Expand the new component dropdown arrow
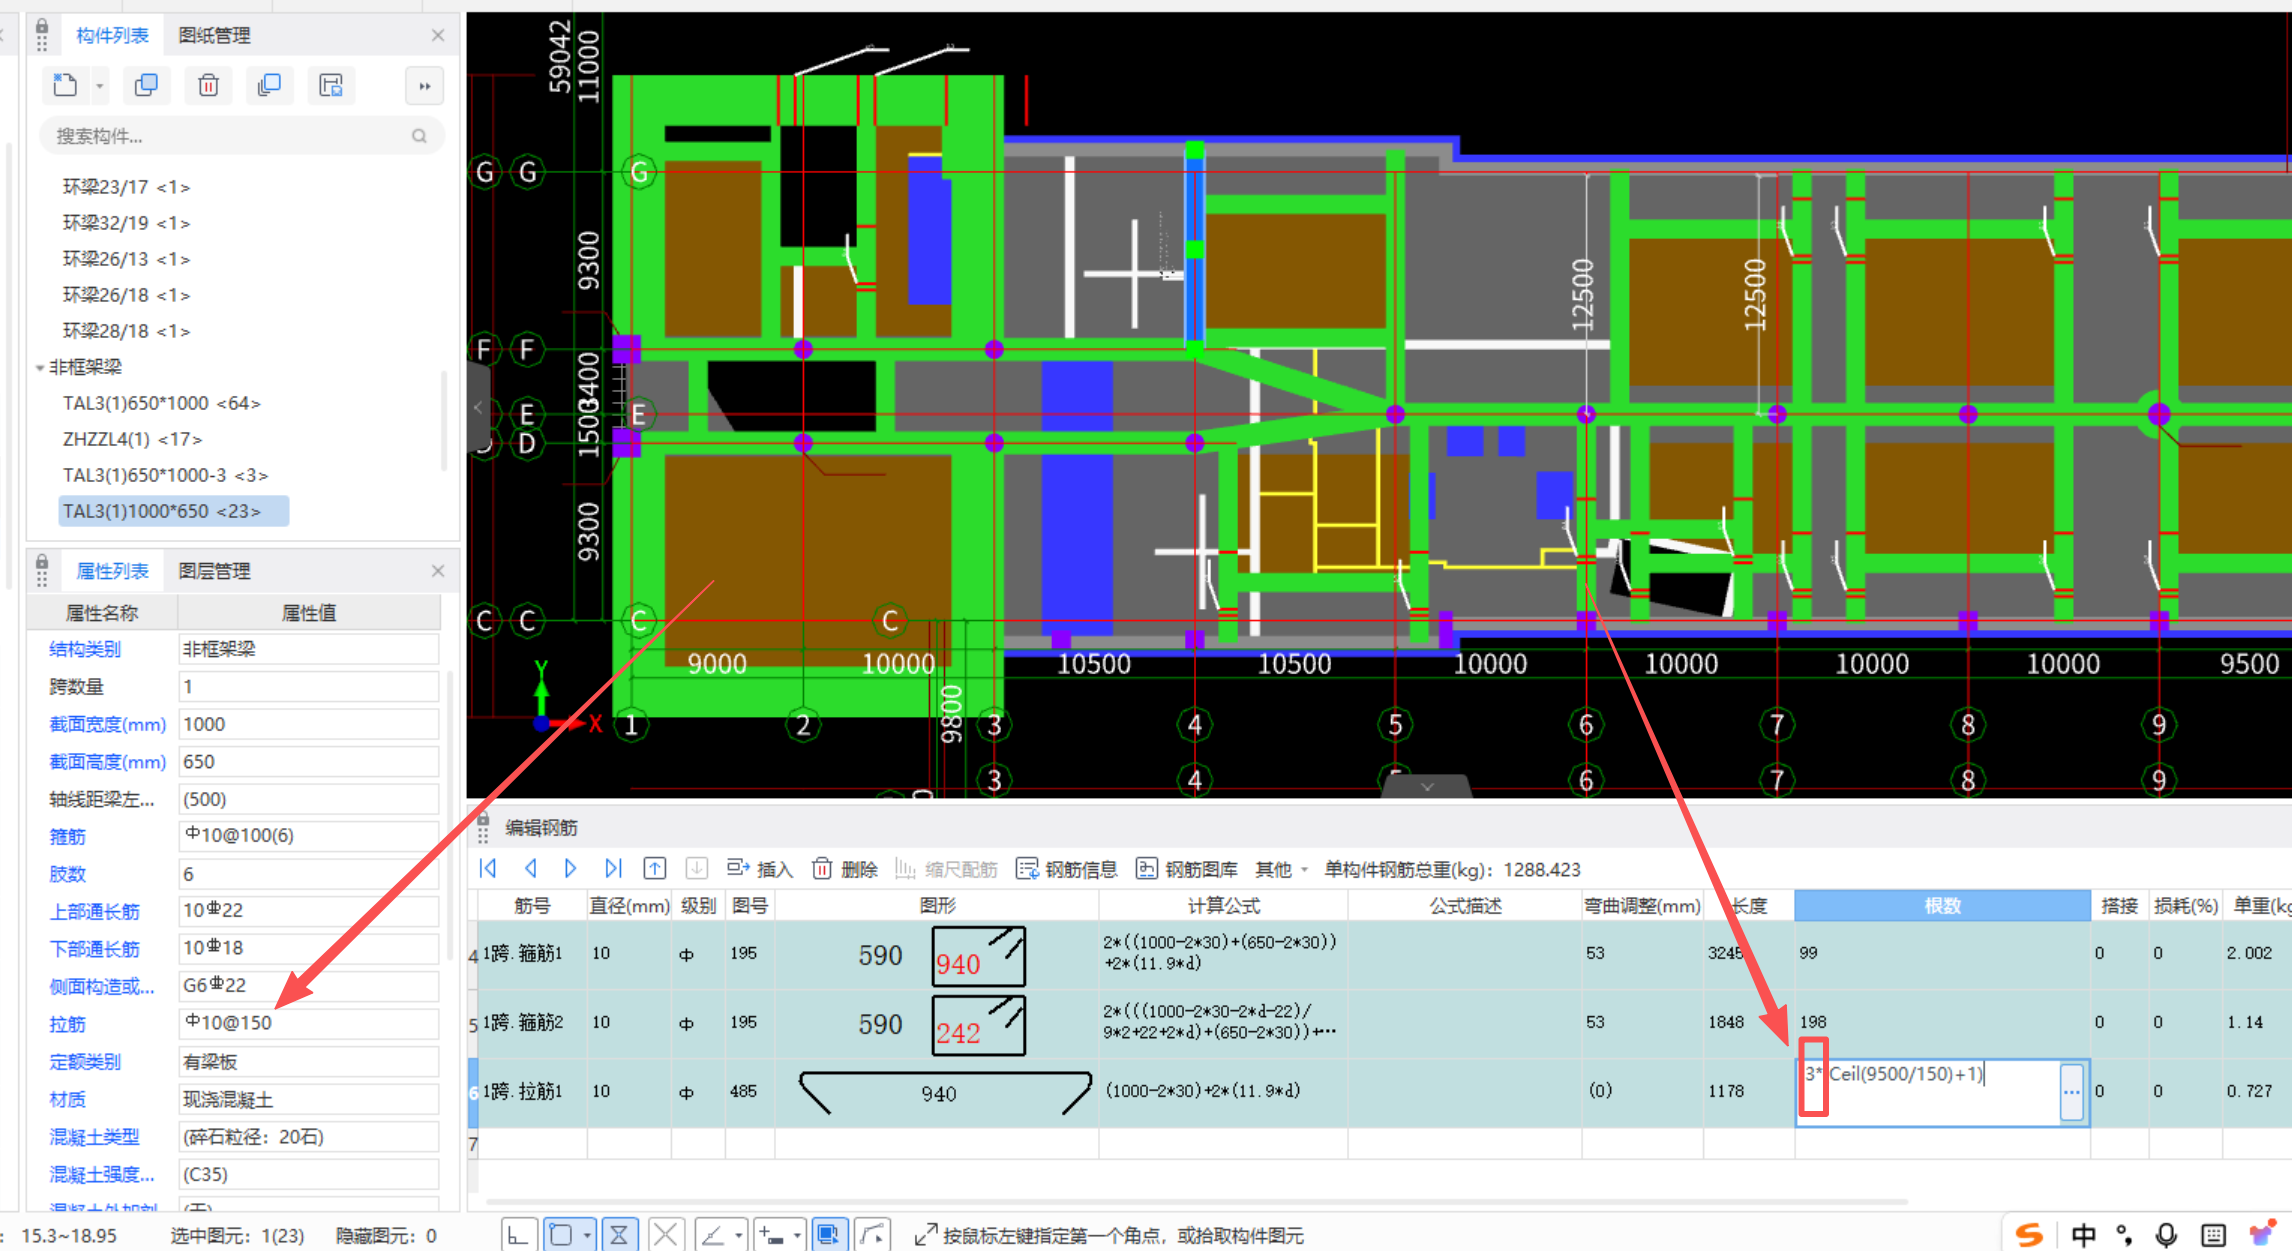Viewport: 2292px width, 1251px height. (x=99, y=86)
